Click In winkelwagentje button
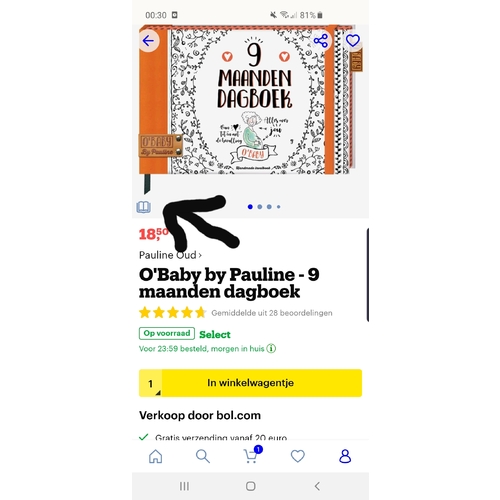 point(251,383)
